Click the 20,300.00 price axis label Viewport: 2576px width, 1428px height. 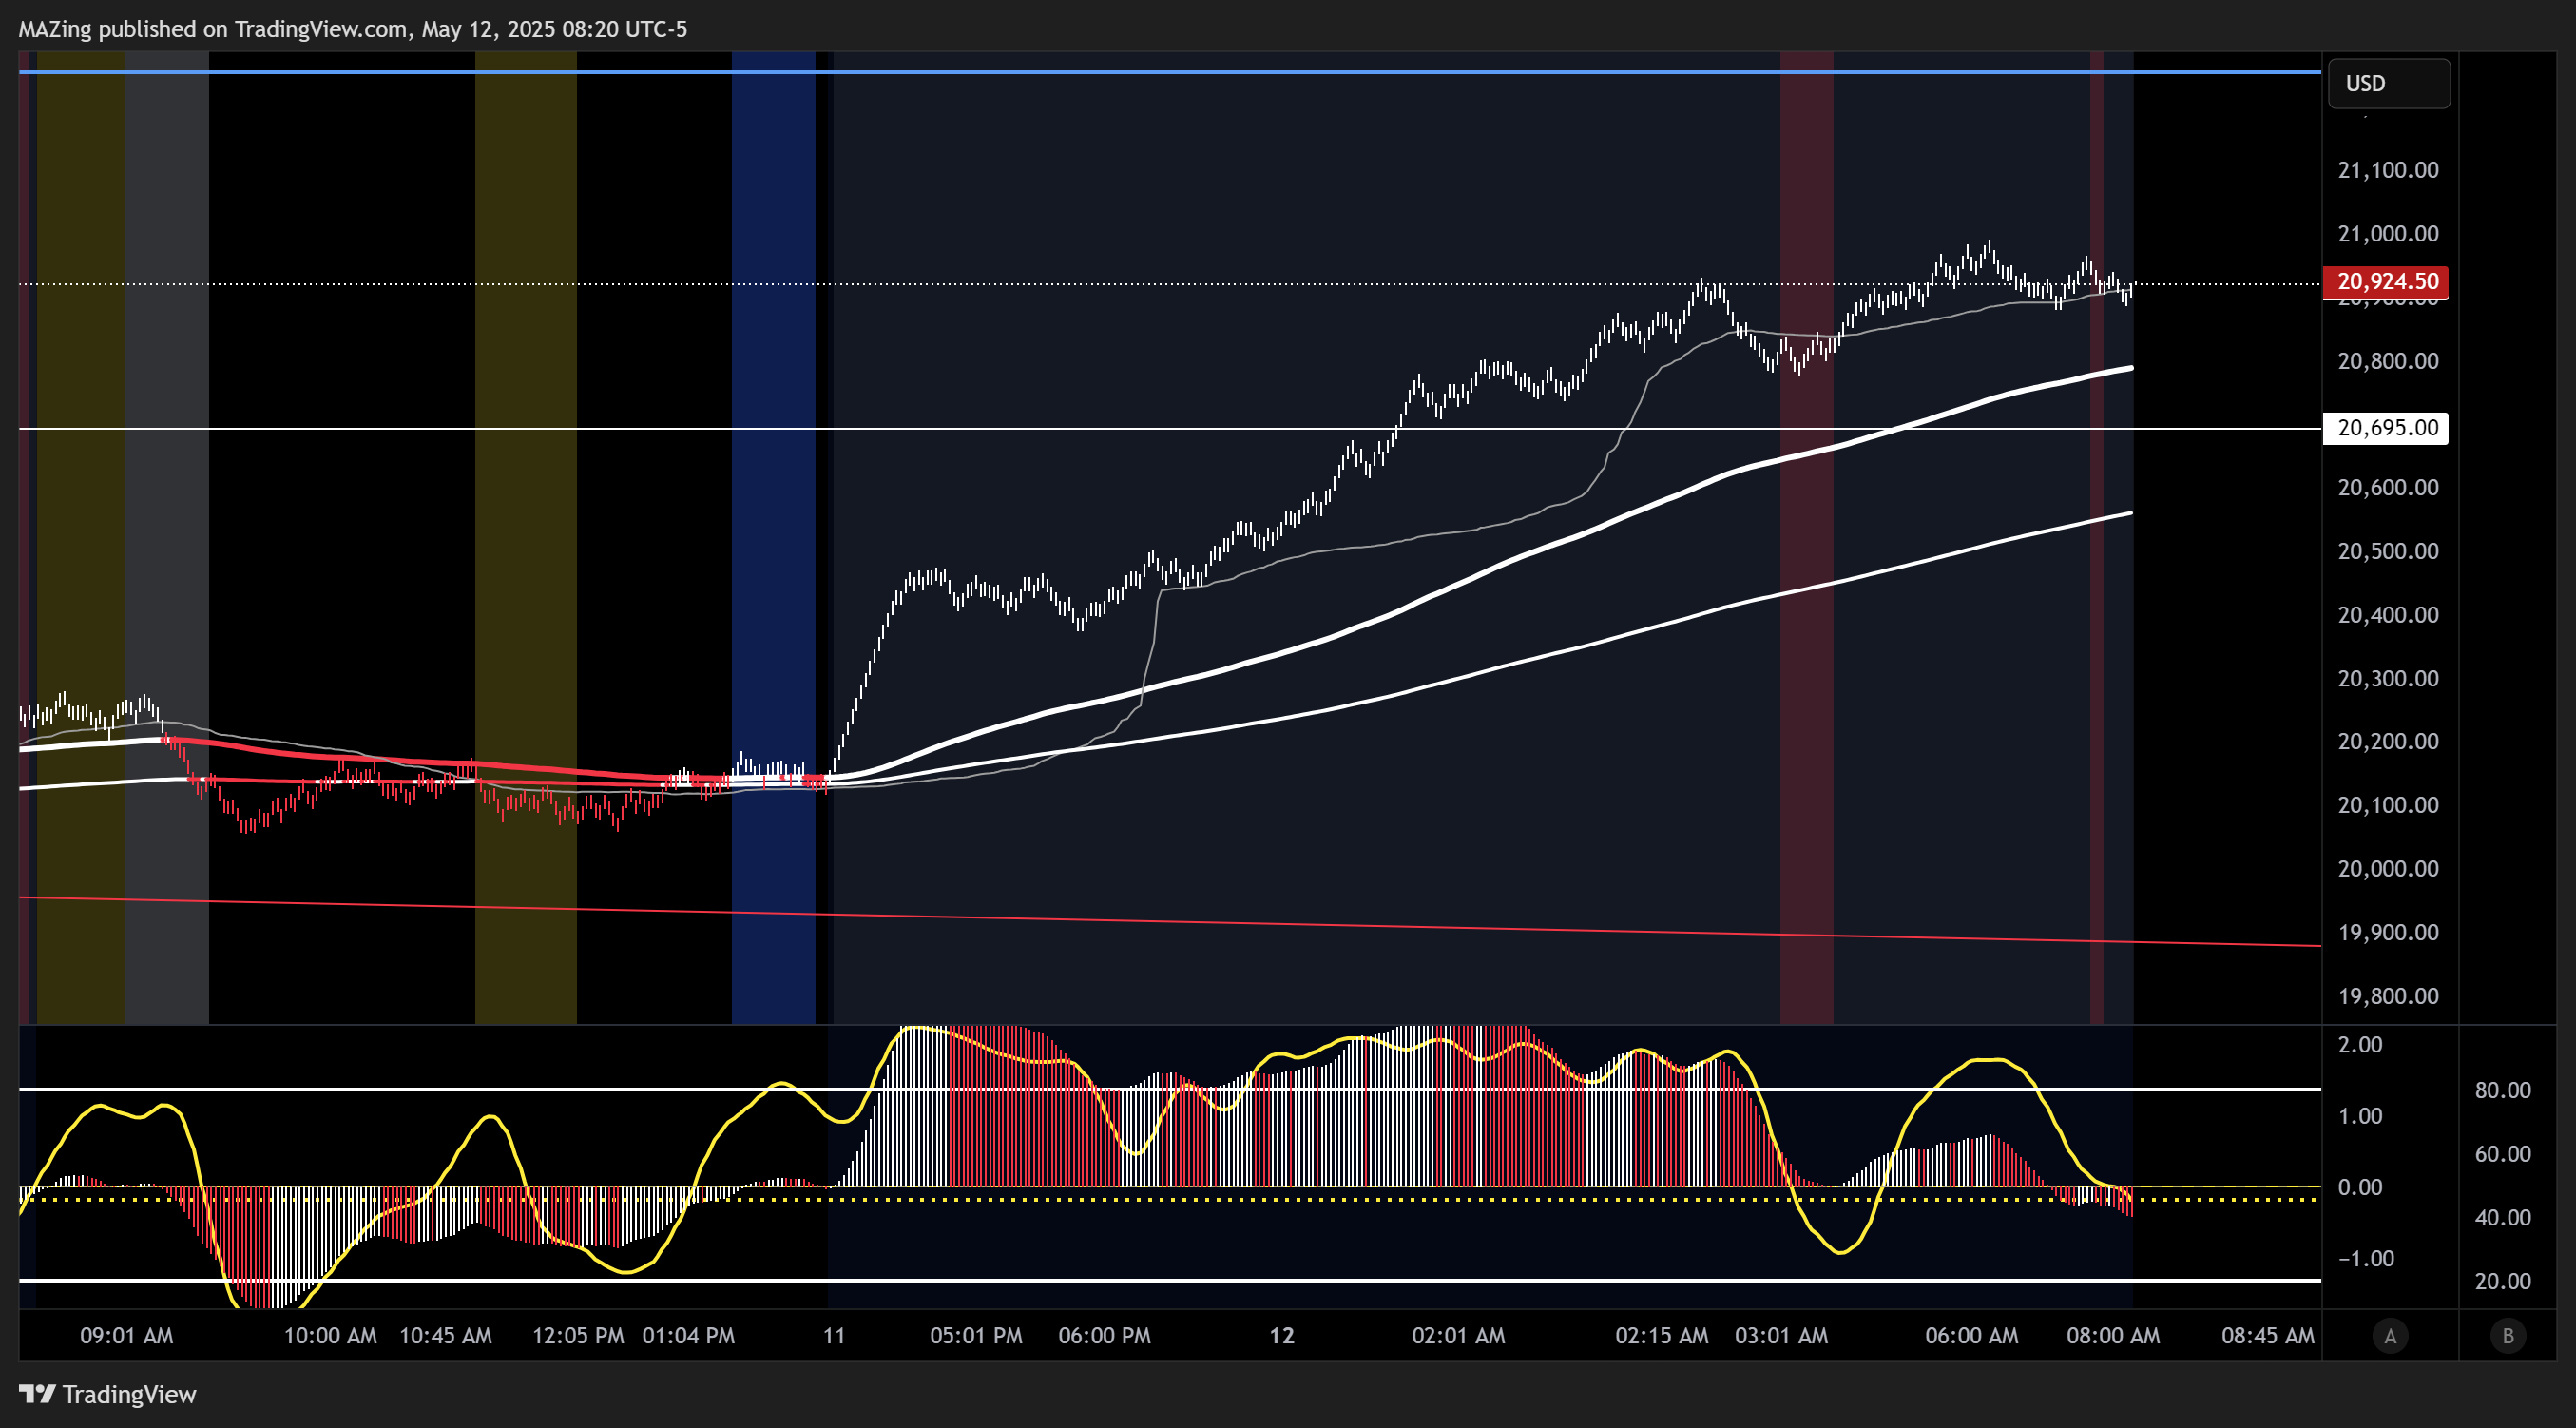click(2388, 679)
